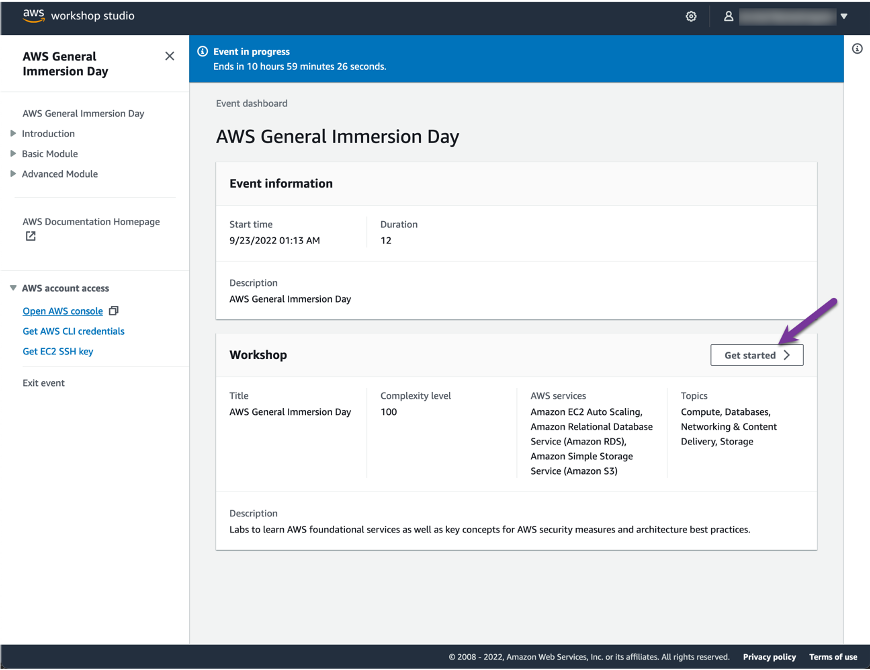This screenshot has width=870, height=670.
Task: Click the Workshop panel heading
Action: click(x=258, y=355)
